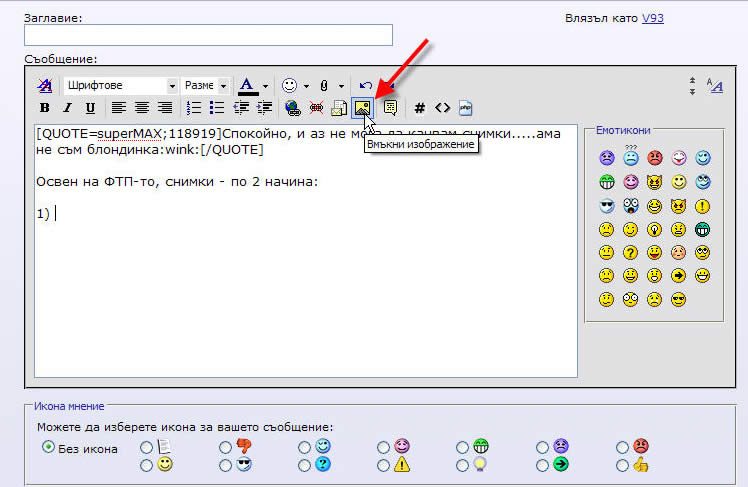The image size is (748, 487).
Task: Choose the blue question mark post icon radio
Action: pyautogui.click(x=304, y=466)
